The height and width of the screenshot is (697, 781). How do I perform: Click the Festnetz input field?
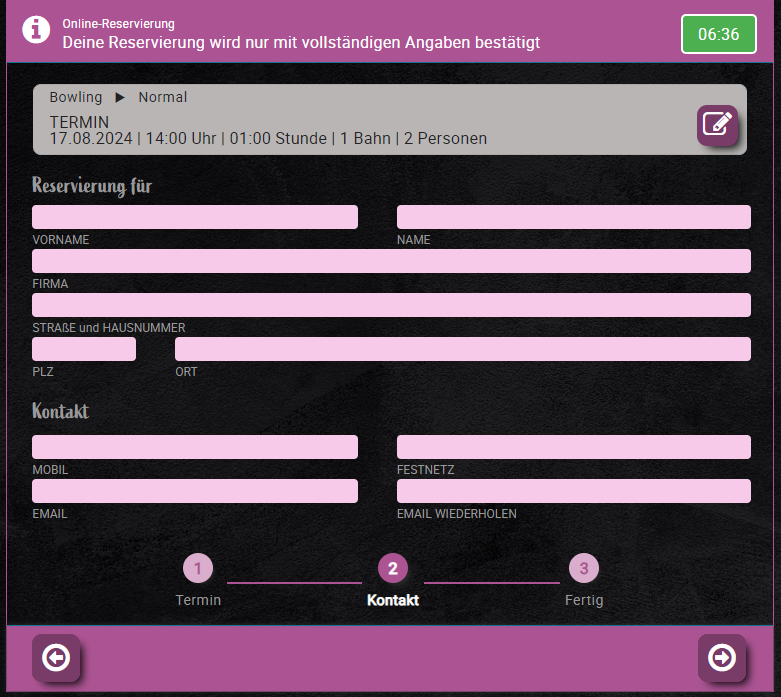point(573,447)
